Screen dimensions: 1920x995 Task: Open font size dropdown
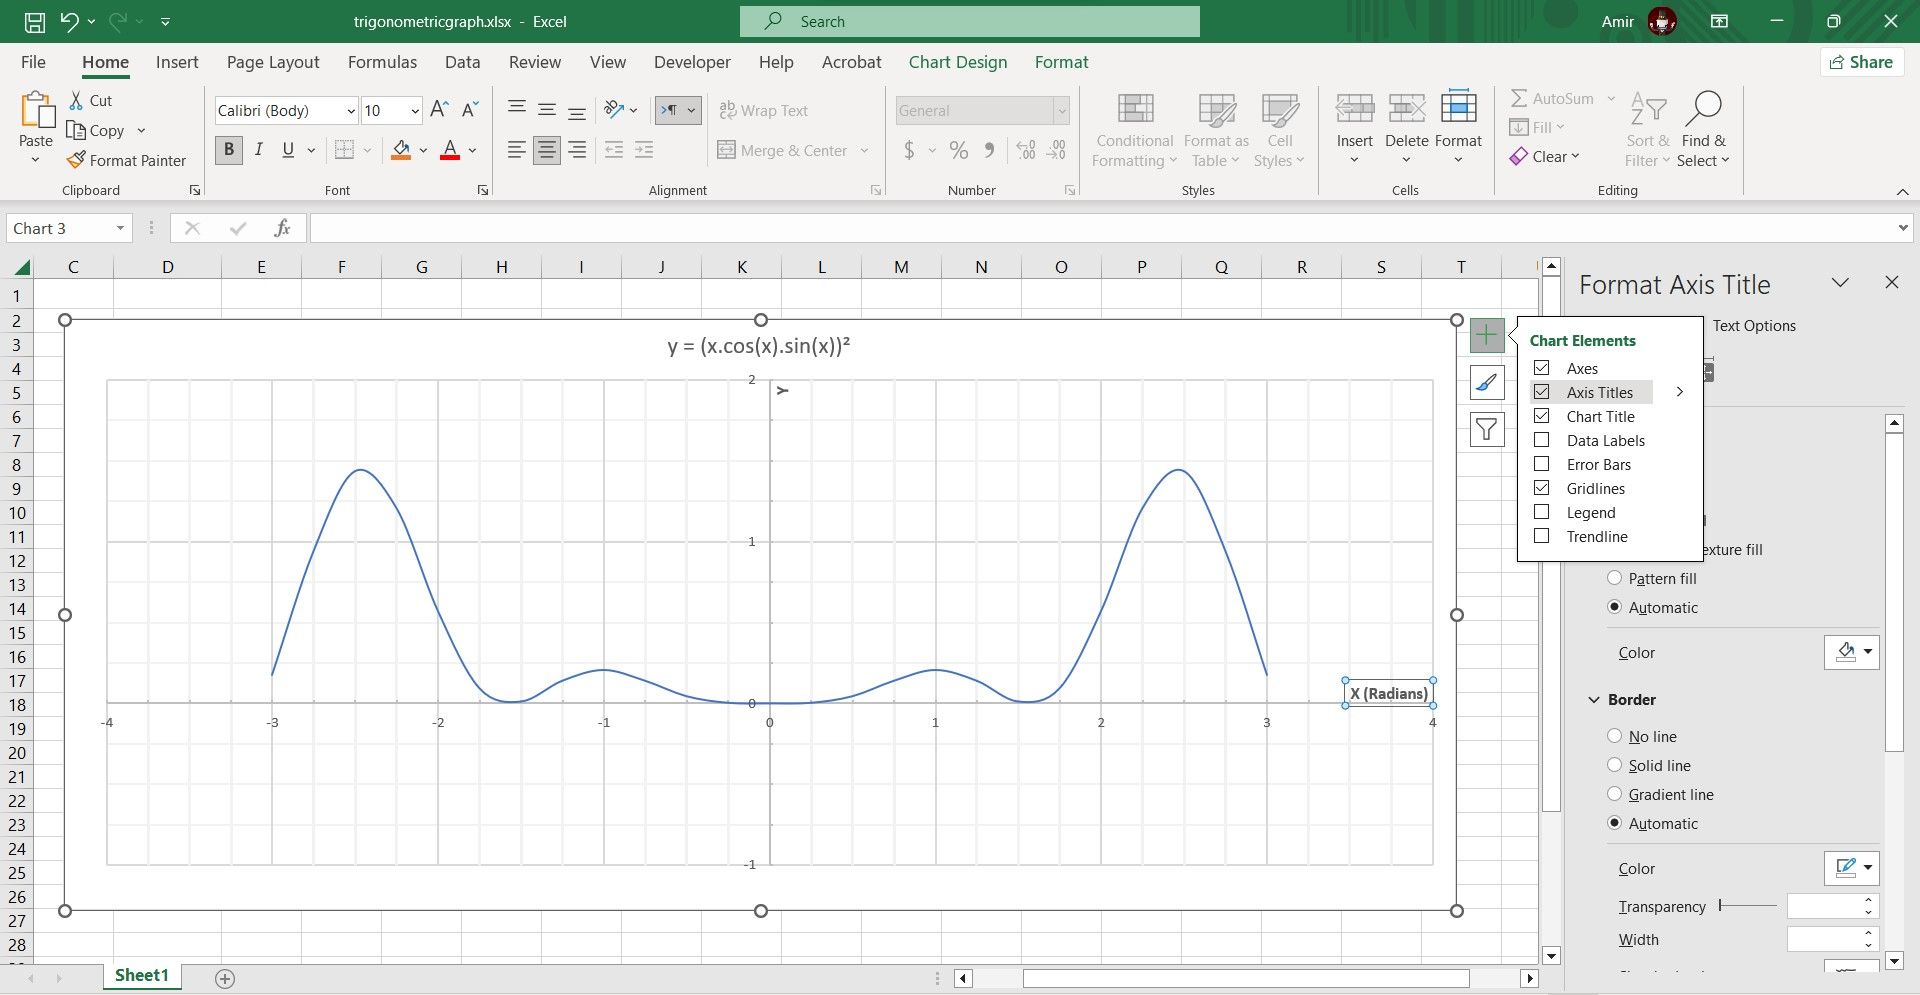[x=415, y=111]
